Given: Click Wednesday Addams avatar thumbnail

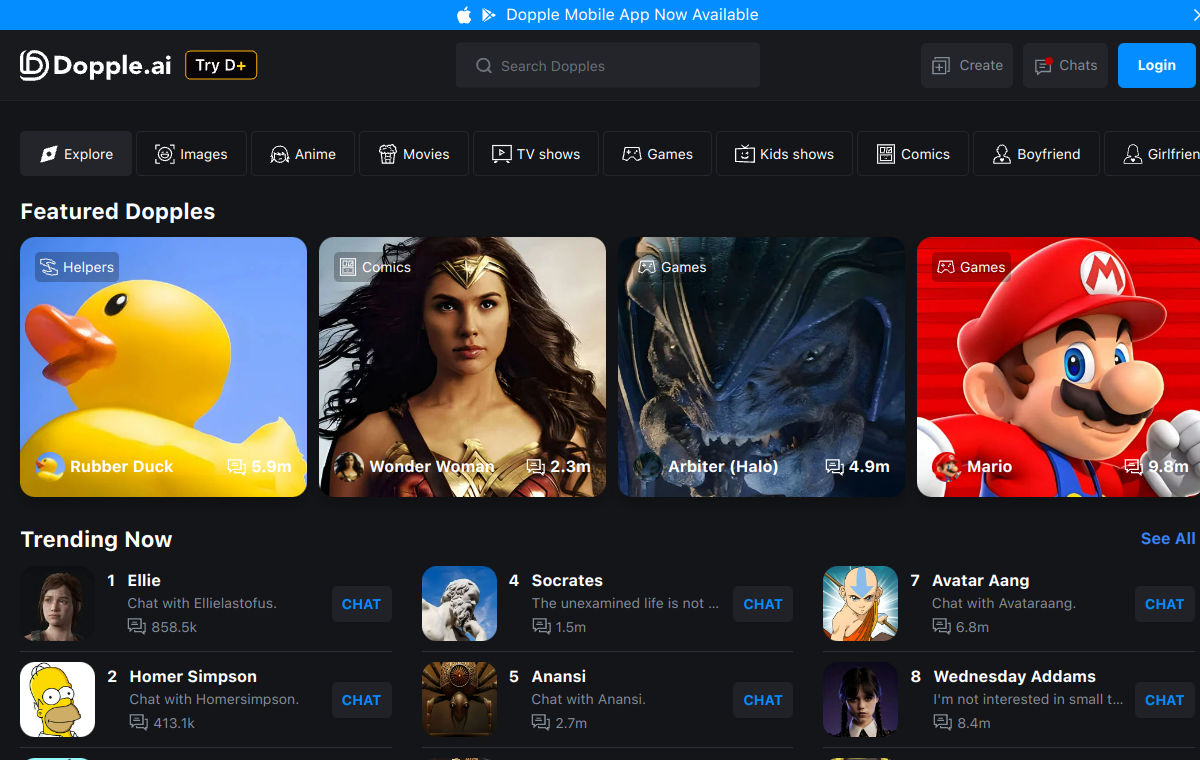Looking at the screenshot, I should pos(860,700).
